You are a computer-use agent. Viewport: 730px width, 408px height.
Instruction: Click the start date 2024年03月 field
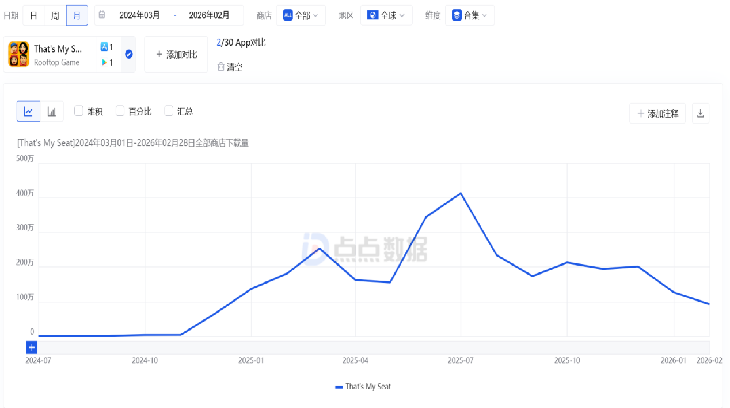click(139, 15)
